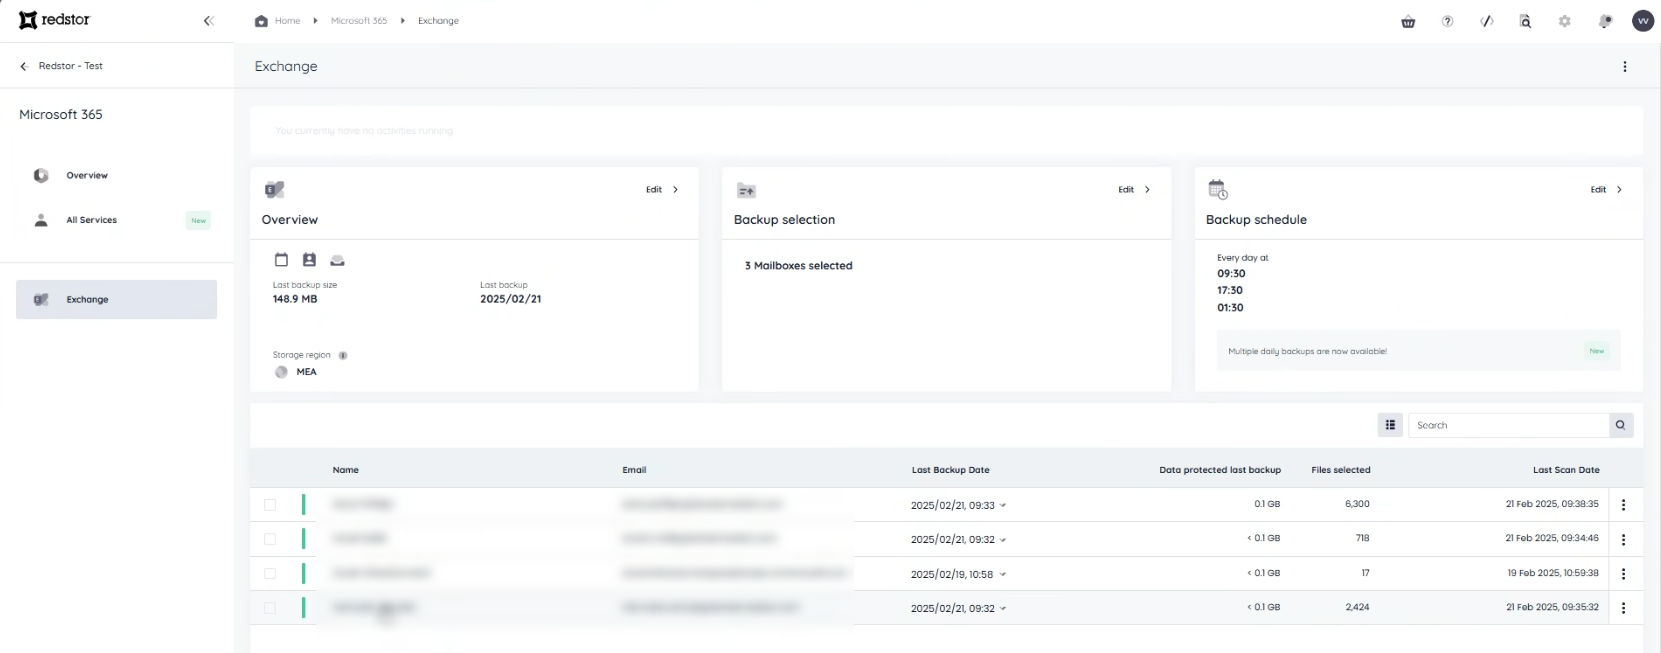This screenshot has width=1661, height=653.
Task: Go back to Redstor - Test
Action: 62,66
